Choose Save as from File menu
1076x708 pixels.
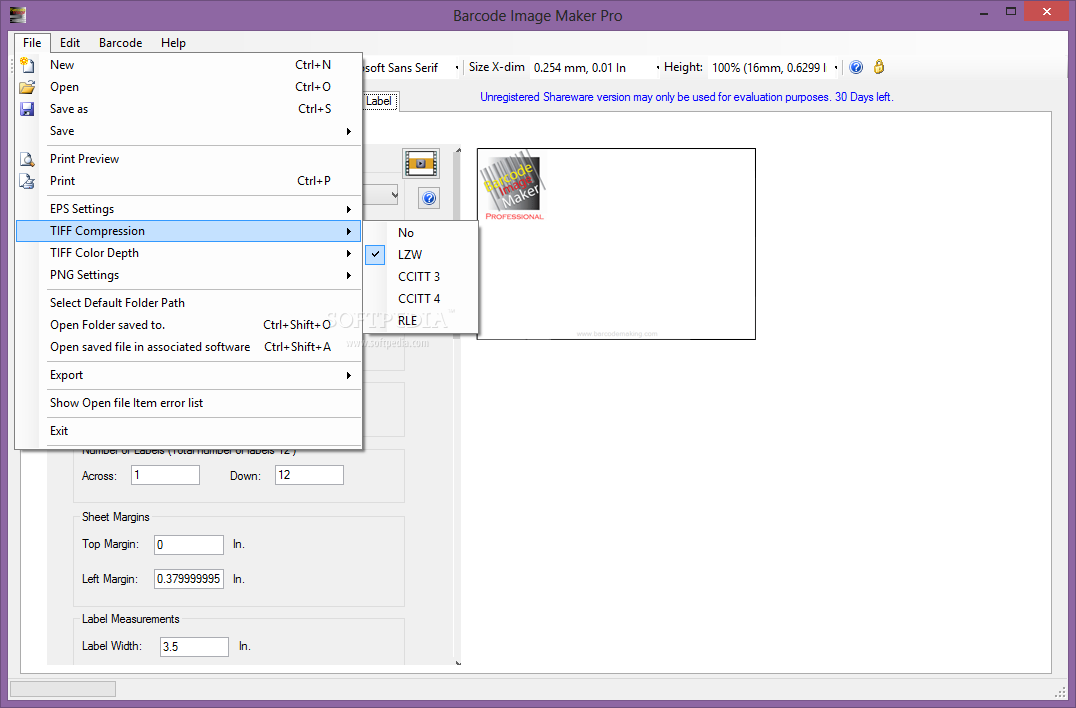pyautogui.click(x=189, y=109)
